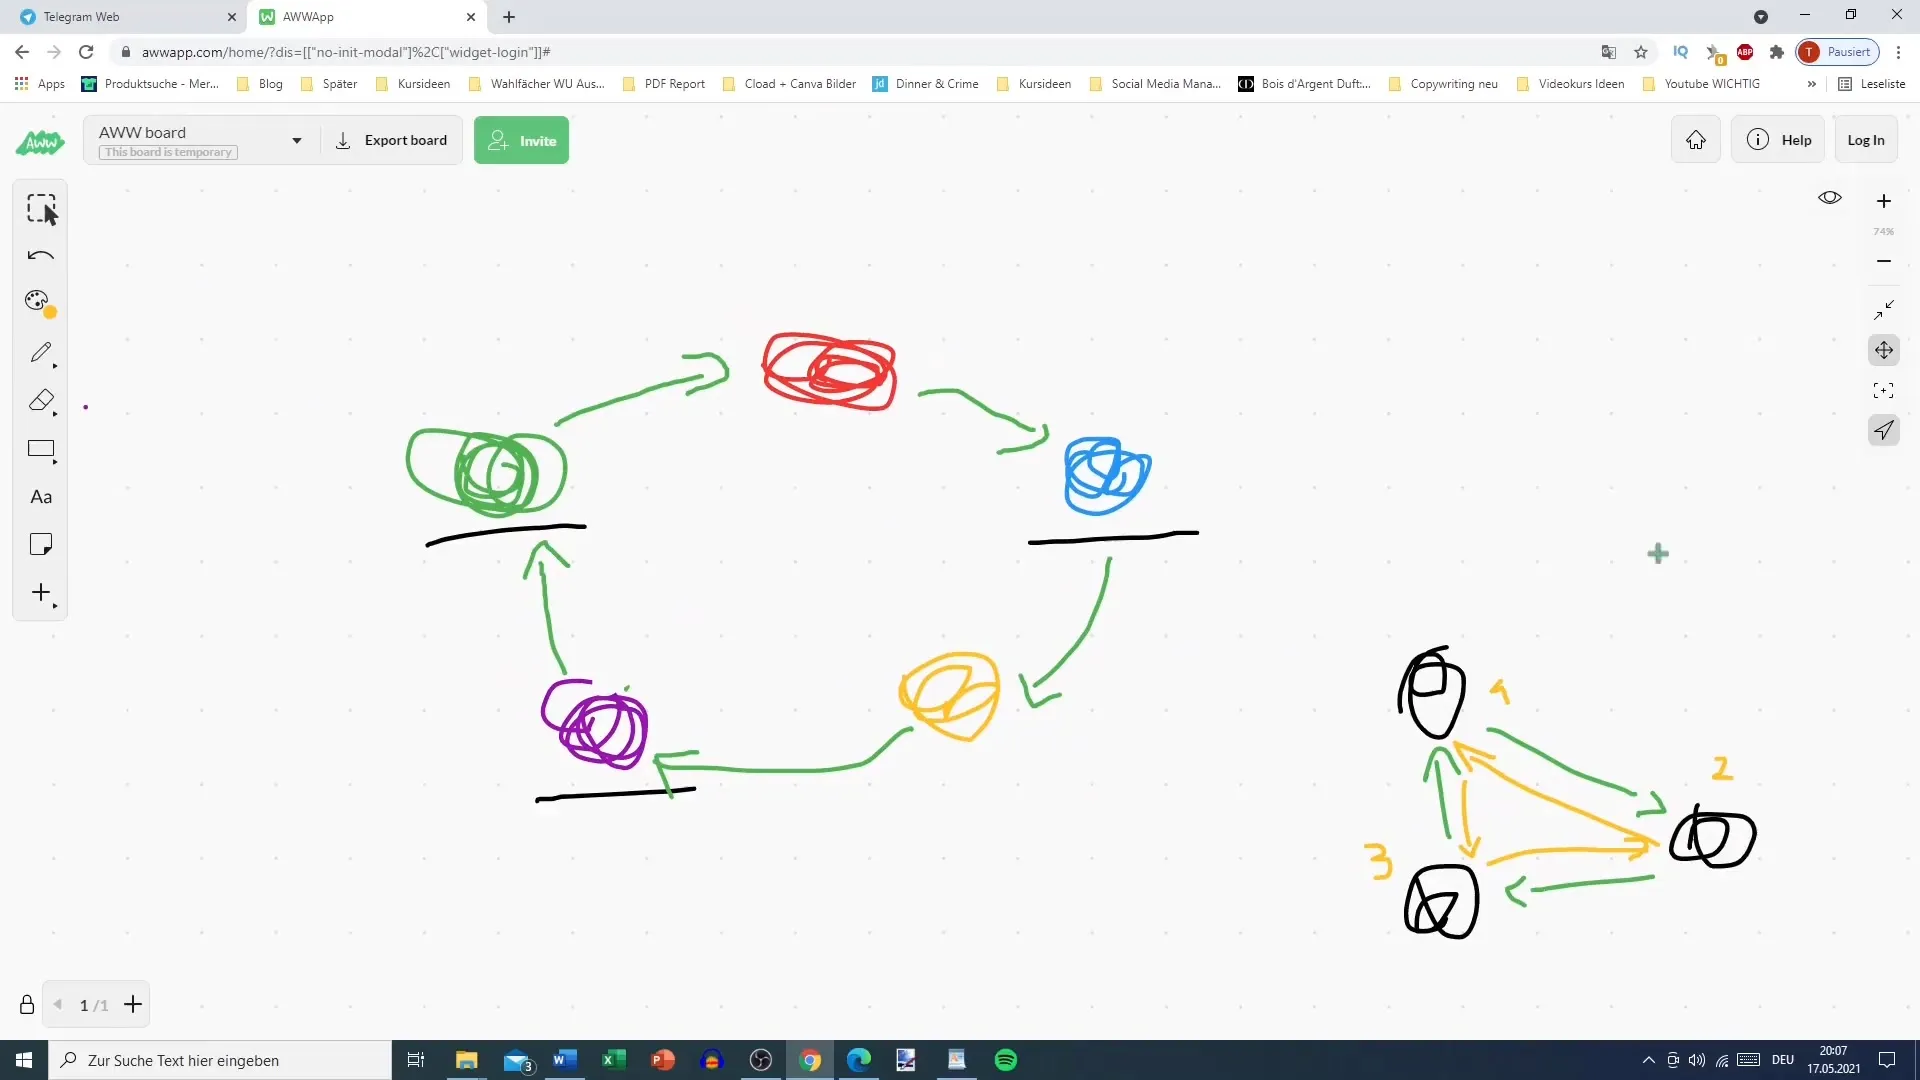Open PDF Report bookmark folder

(664, 84)
